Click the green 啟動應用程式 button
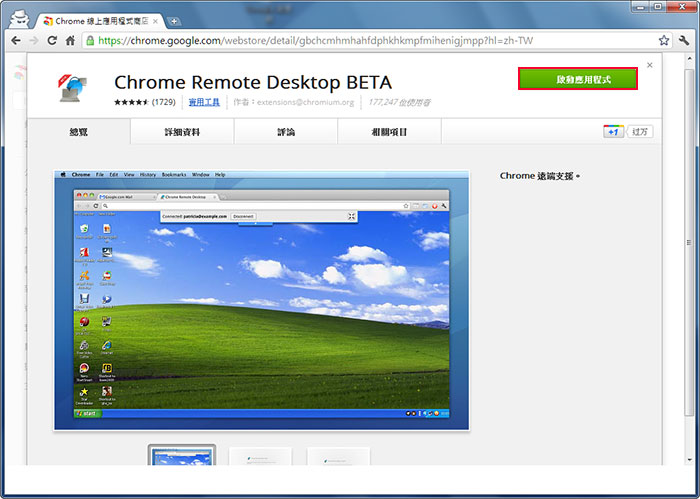 578,79
